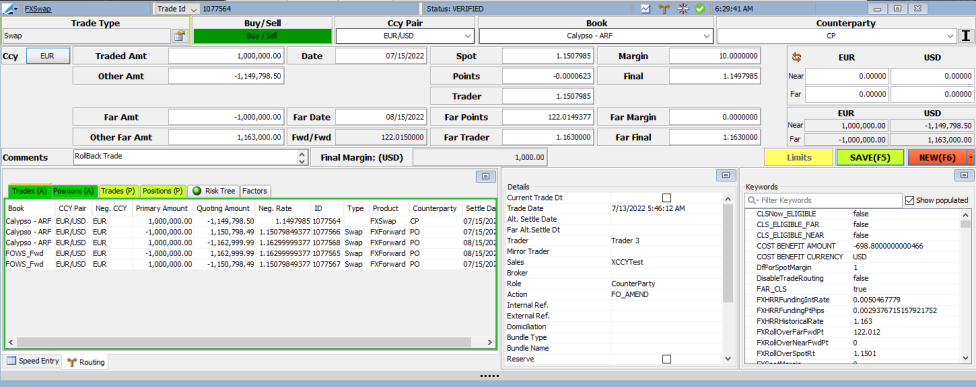Viewport: 976px width, 387px height.
Task: Click the green checkmark status icon
Action: coord(700,9)
